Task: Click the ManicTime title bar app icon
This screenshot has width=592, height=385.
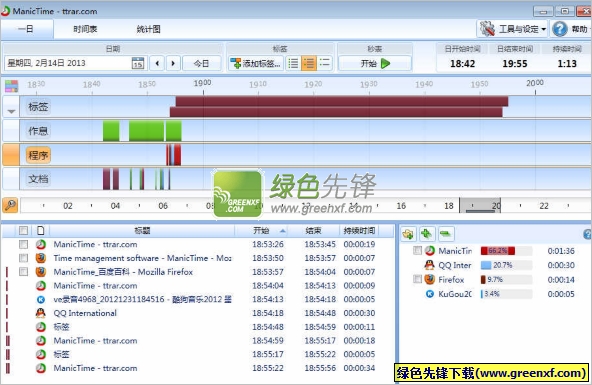Action: (x=5, y=11)
